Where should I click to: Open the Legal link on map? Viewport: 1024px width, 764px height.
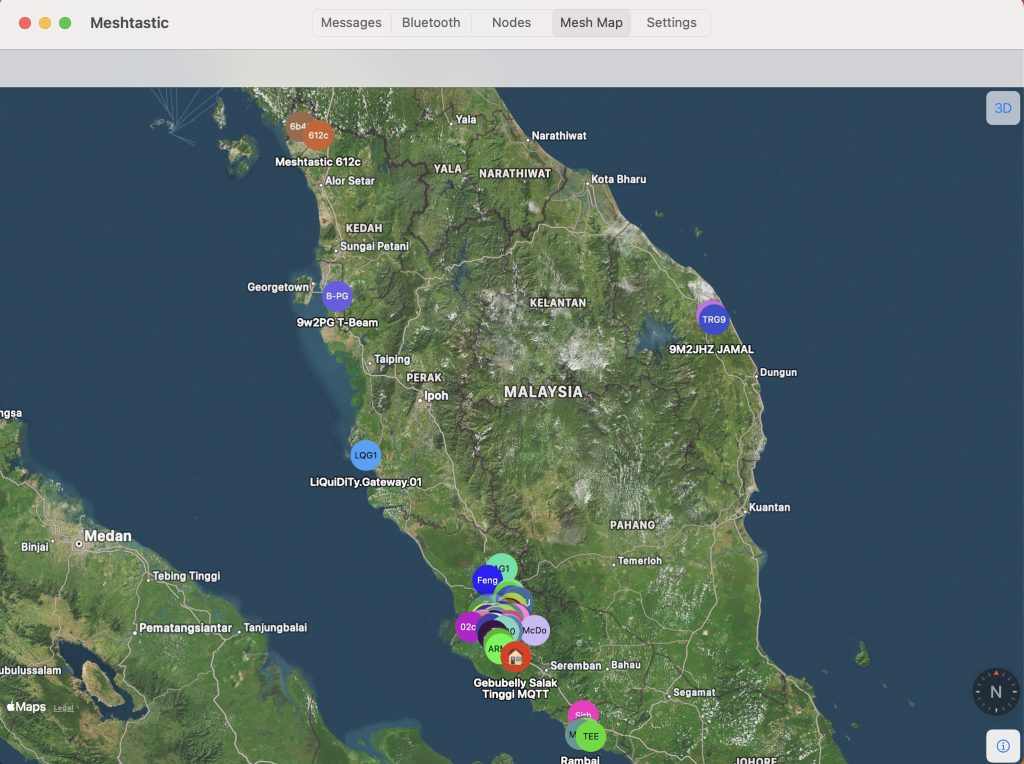tap(63, 708)
